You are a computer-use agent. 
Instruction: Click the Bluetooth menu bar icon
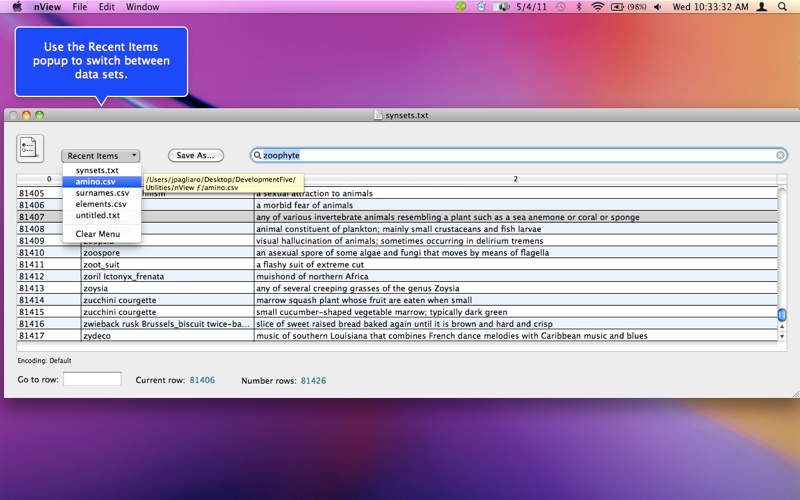click(579, 7)
